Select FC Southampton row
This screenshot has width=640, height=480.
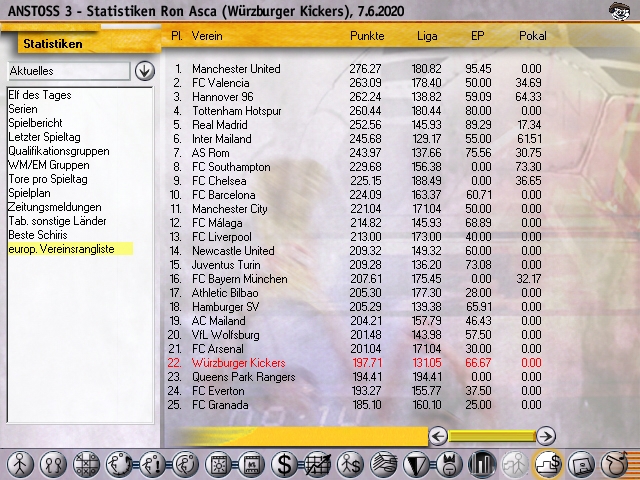pos(355,167)
